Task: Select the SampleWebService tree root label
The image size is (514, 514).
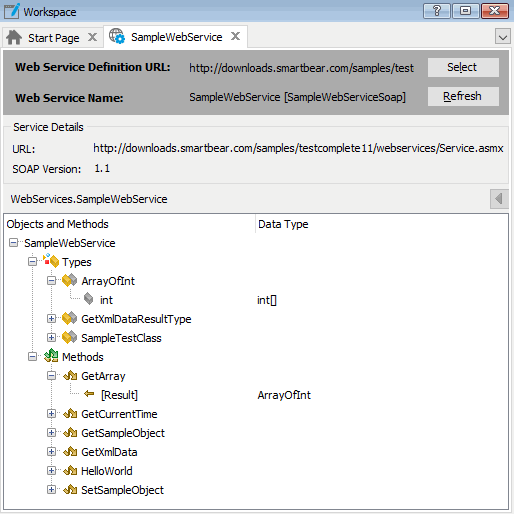Action: [x=70, y=243]
